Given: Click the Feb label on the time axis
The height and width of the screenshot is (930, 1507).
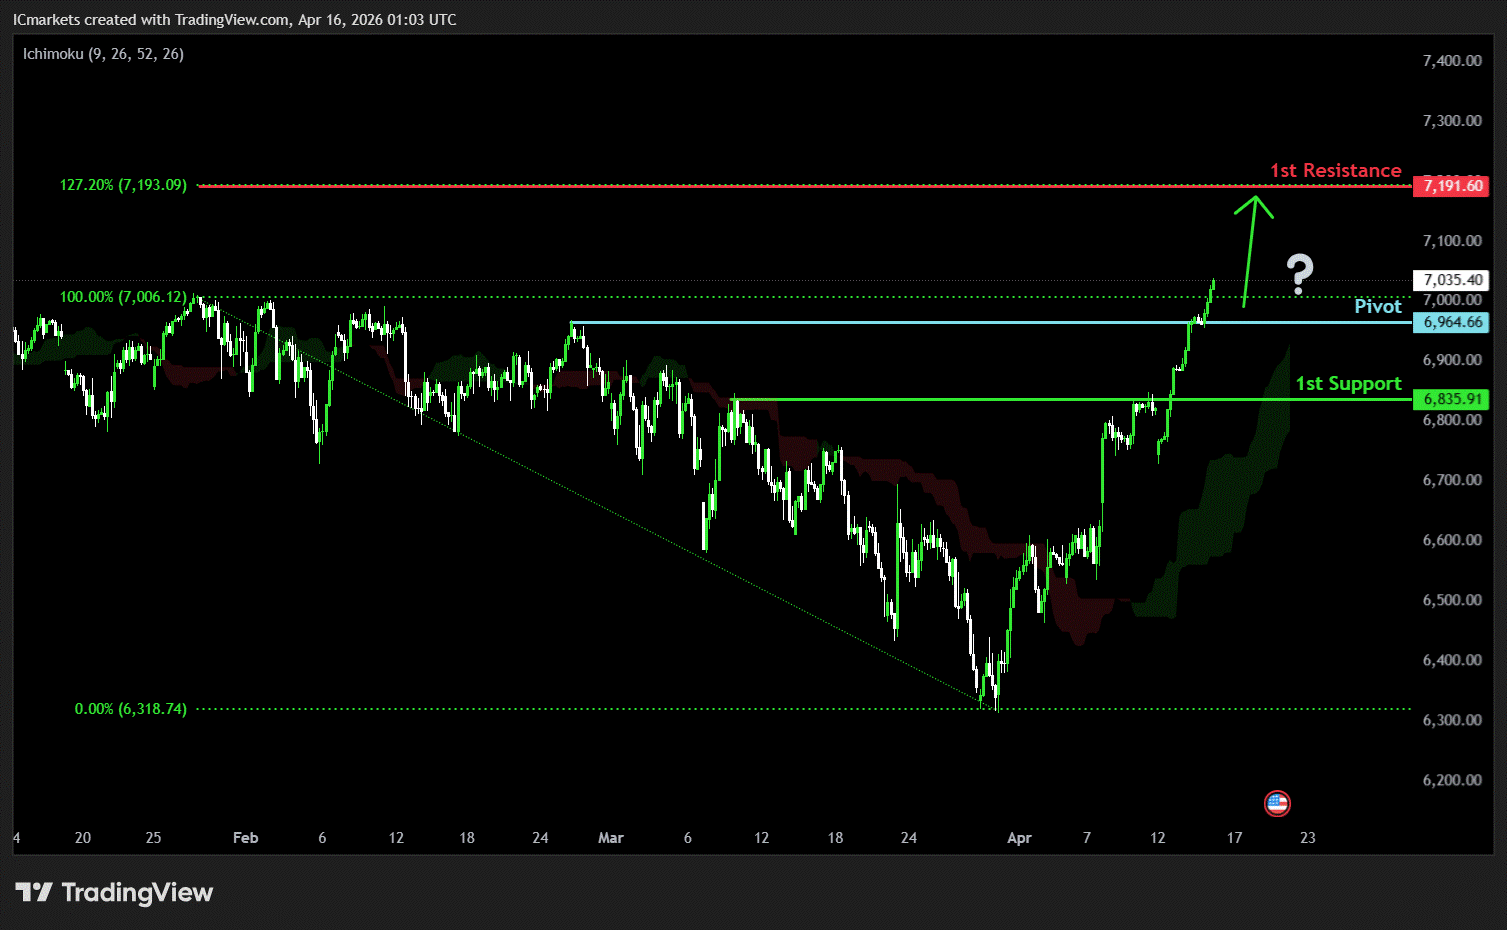Looking at the screenshot, I should point(245,838).
